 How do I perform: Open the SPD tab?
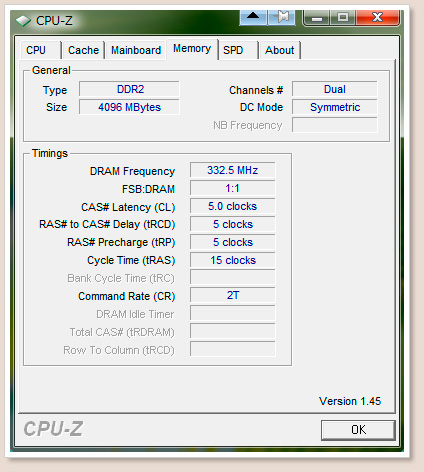point(238,50)
